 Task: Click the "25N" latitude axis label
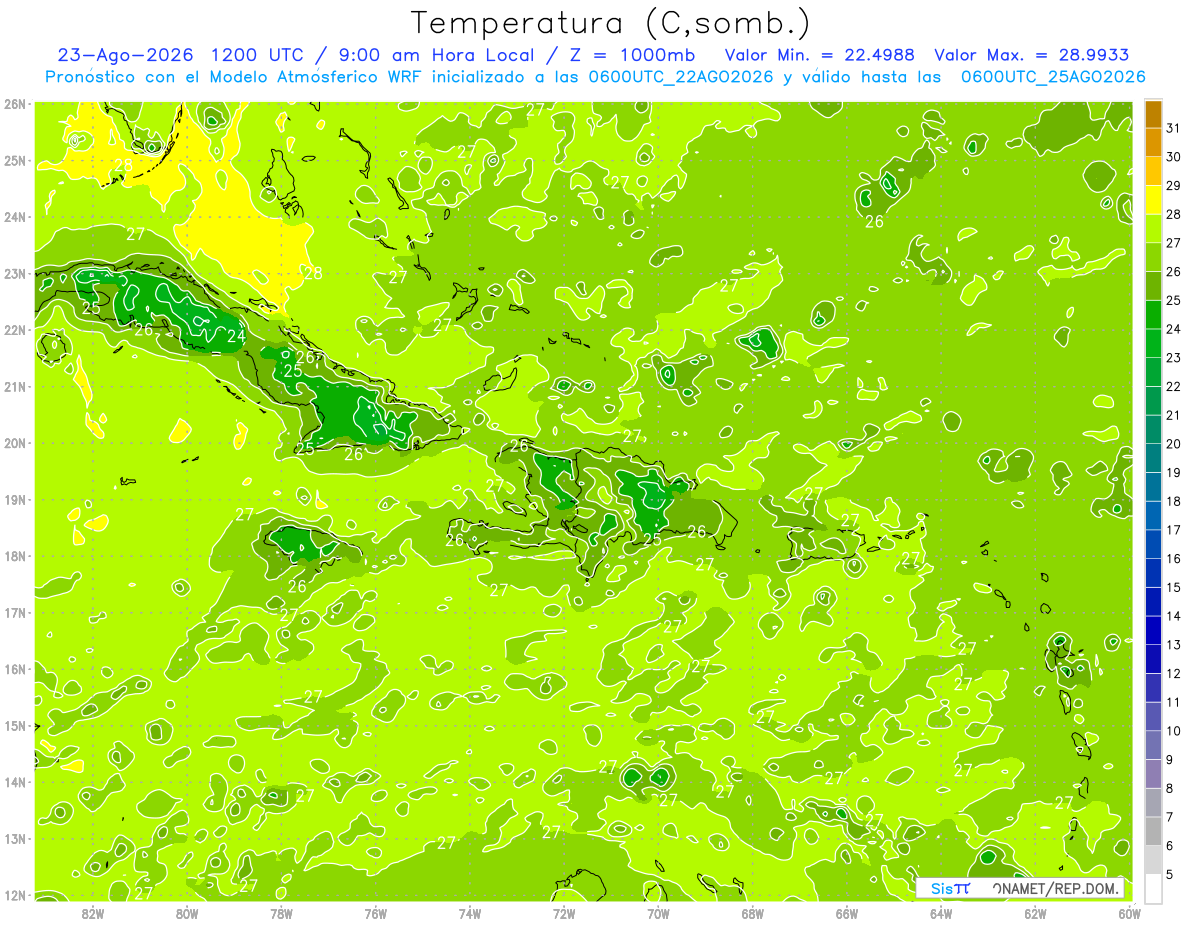click(x=15, y=161)
